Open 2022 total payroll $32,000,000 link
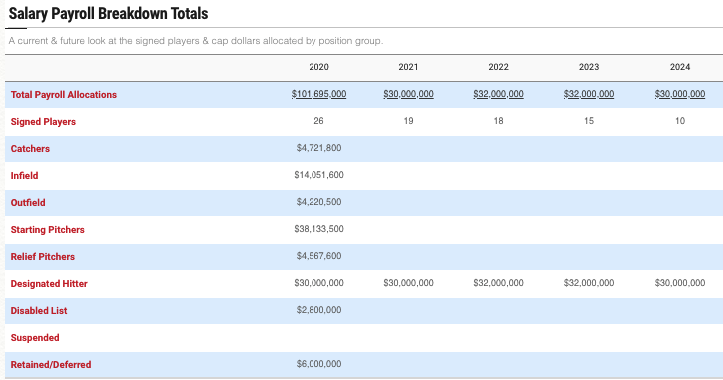Image resolution: width=723 pixels, height=380 pixels. pos(498,94)
